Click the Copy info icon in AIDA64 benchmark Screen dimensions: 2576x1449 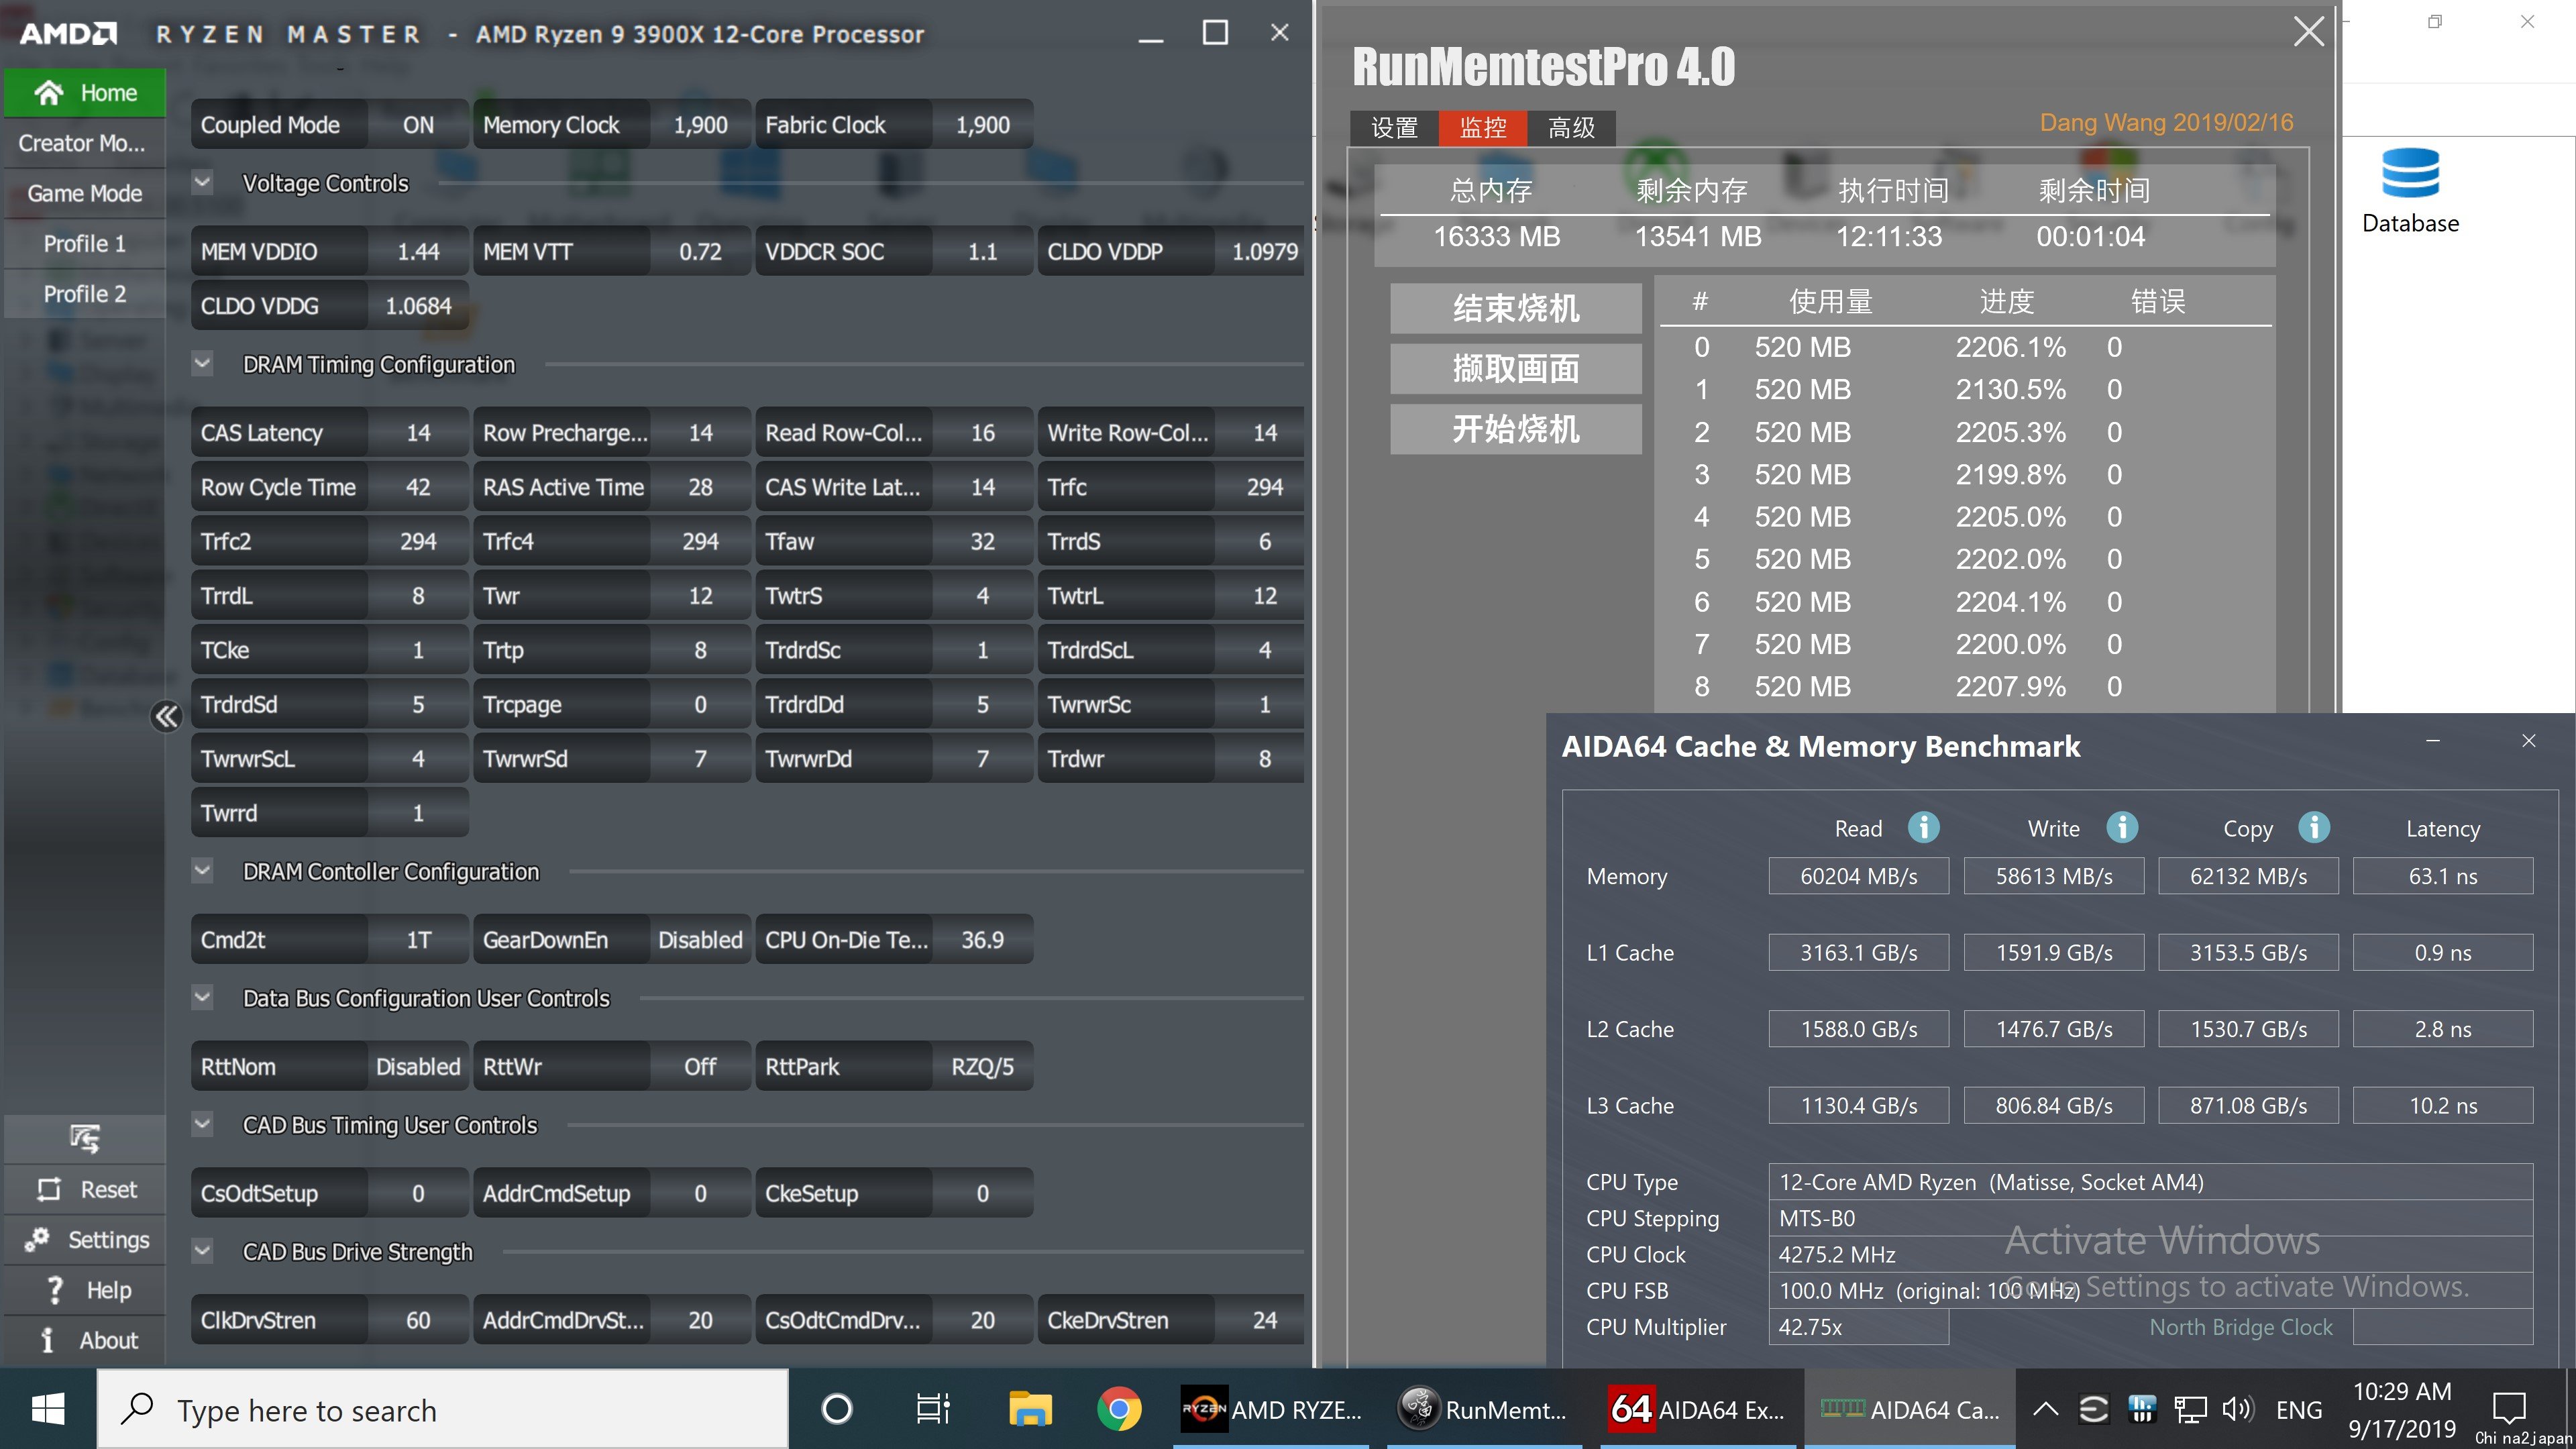(2314, 827)
